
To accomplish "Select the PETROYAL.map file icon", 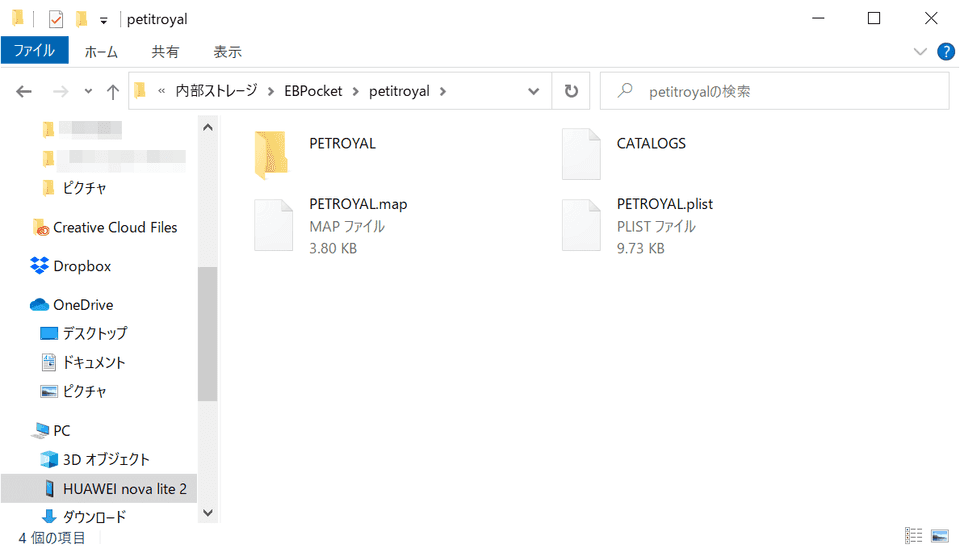I will pos(274,225).
